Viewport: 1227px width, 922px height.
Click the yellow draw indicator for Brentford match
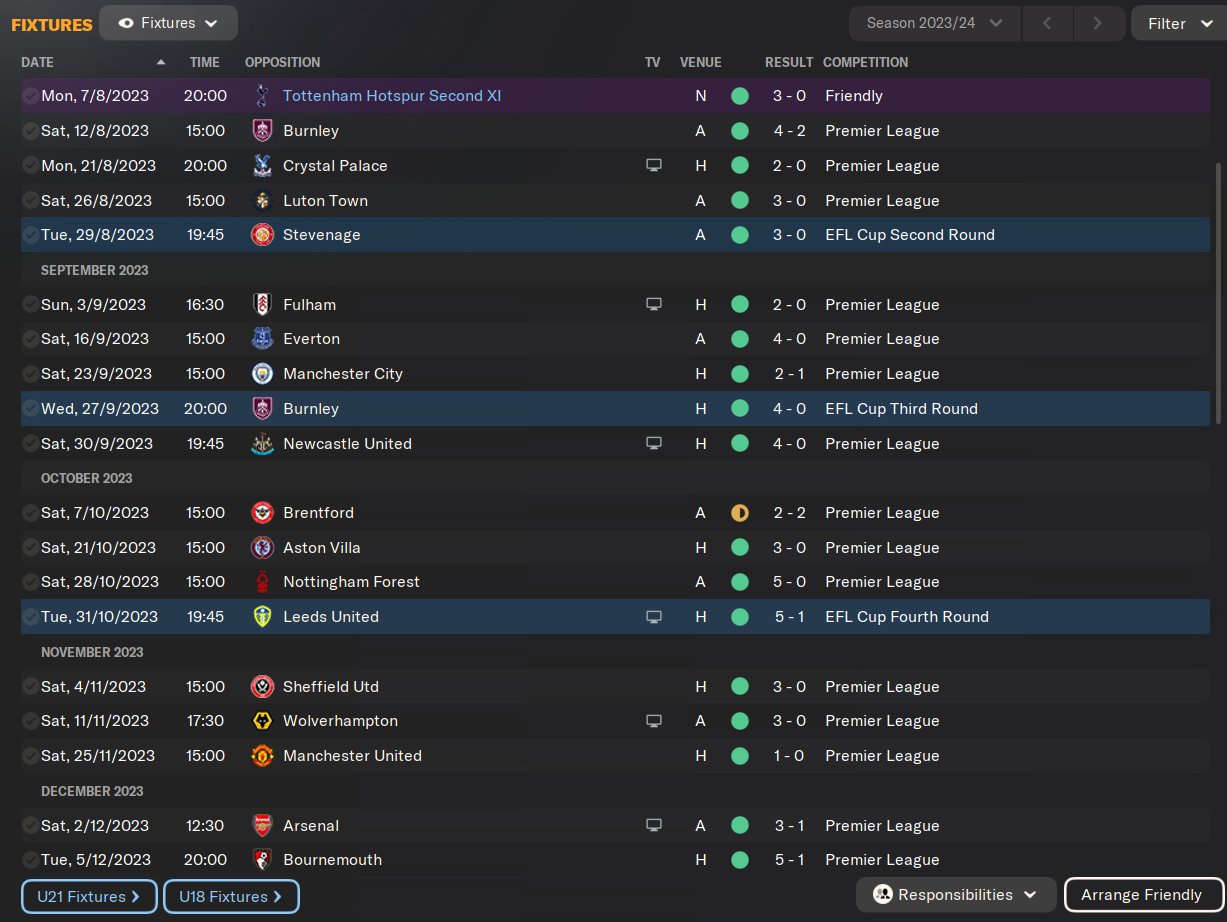[739, 513]
